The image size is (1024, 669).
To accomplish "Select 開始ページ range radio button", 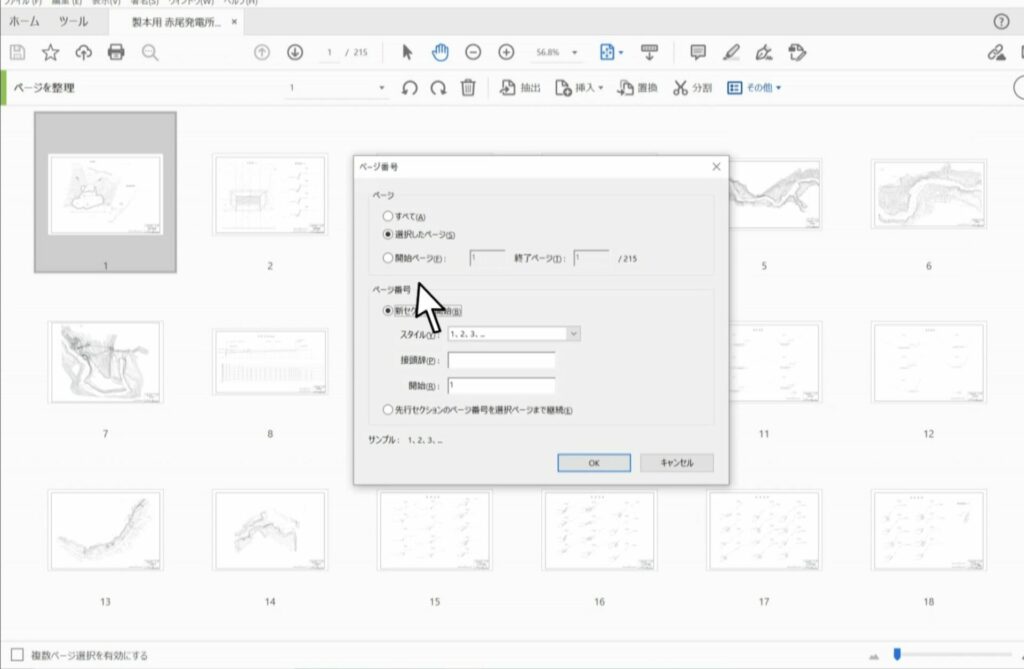I will [388, 258].
